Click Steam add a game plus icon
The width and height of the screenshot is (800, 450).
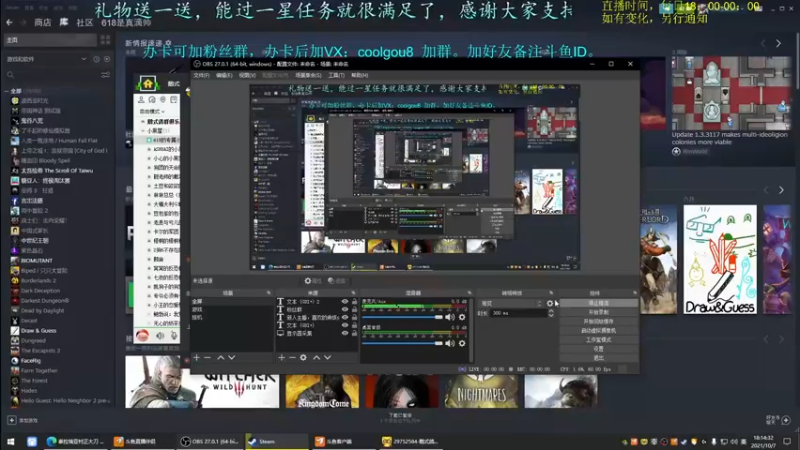[12, 420]
